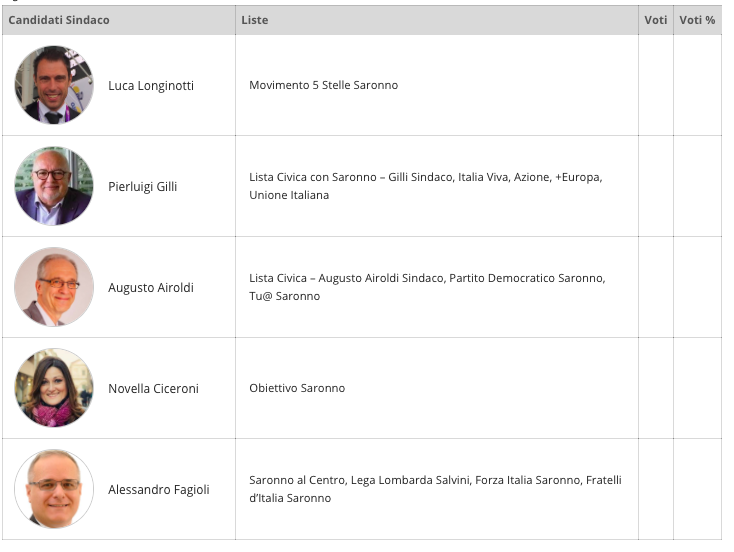Select the Voti column header
Screen dimensions: 734x552
click(655, 20)
